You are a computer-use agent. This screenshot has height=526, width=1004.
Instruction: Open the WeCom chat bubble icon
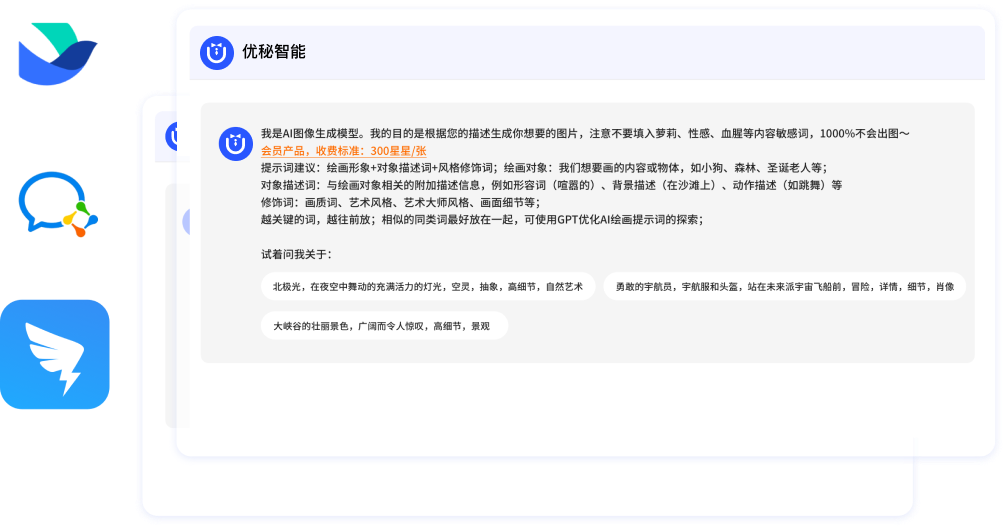pos(55,205)
